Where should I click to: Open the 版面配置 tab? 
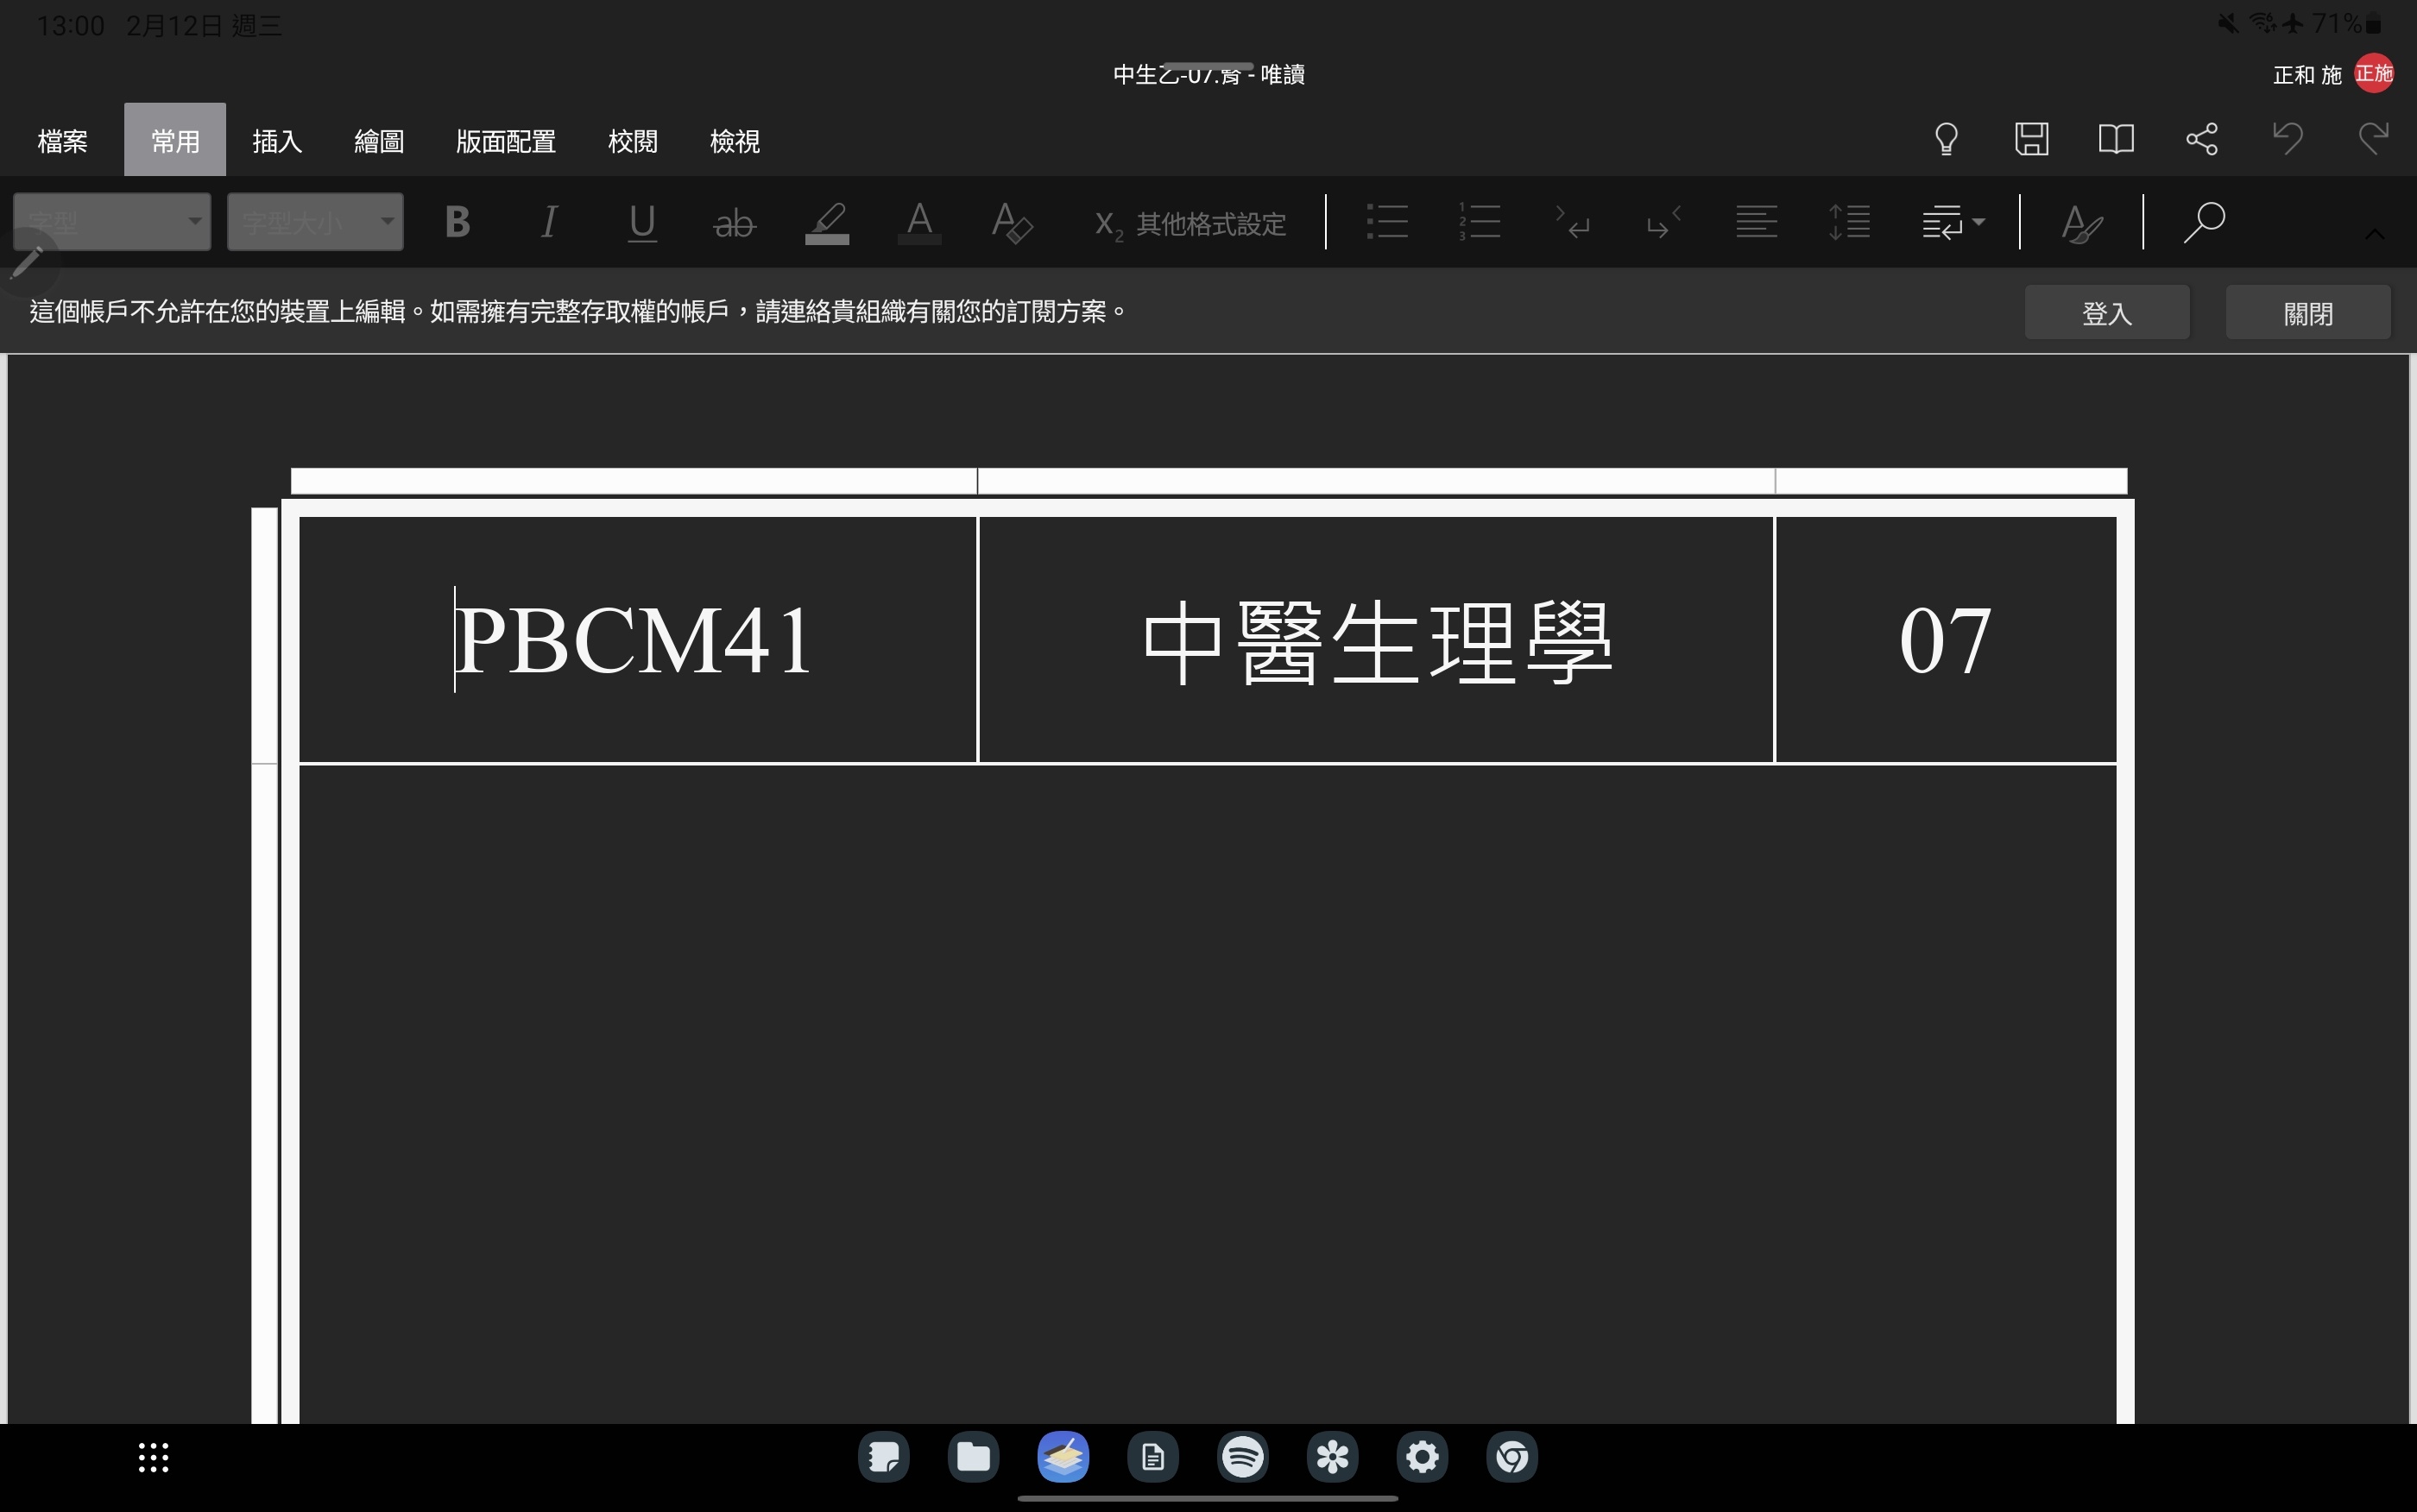click(x=505, y=141)
